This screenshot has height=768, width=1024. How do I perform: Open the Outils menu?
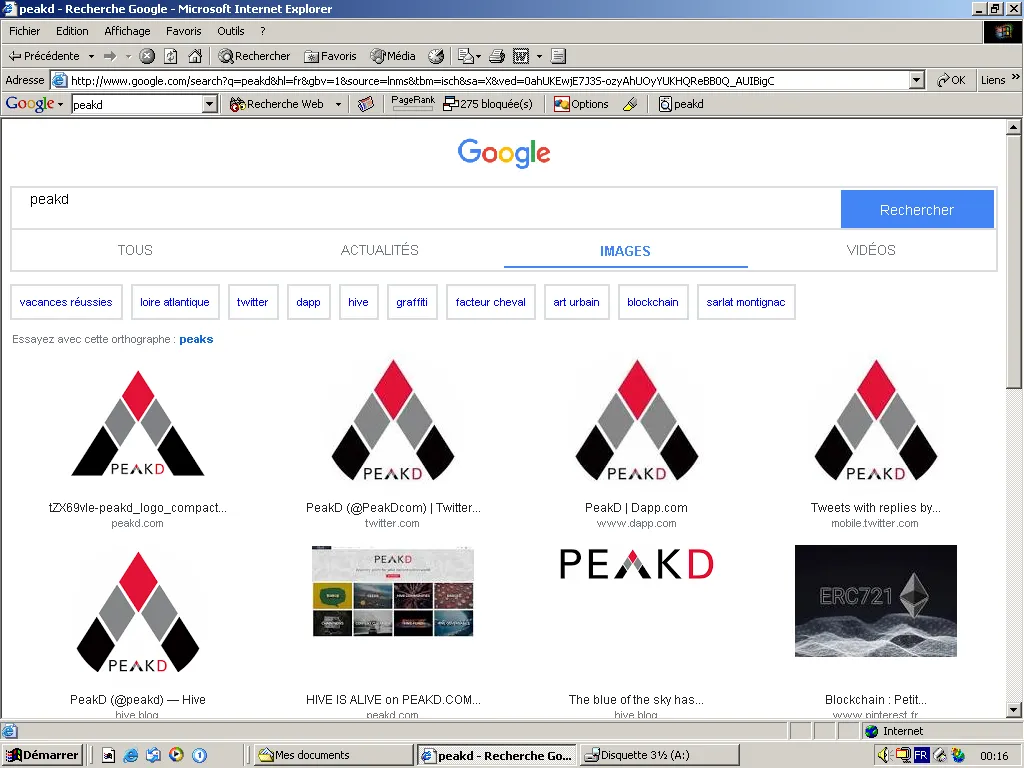tap(231, 31)
